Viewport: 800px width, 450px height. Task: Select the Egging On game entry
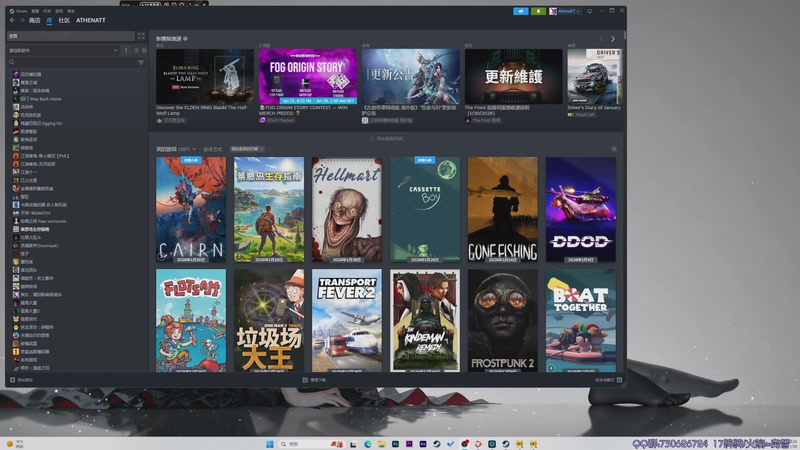tap(38, 123)
